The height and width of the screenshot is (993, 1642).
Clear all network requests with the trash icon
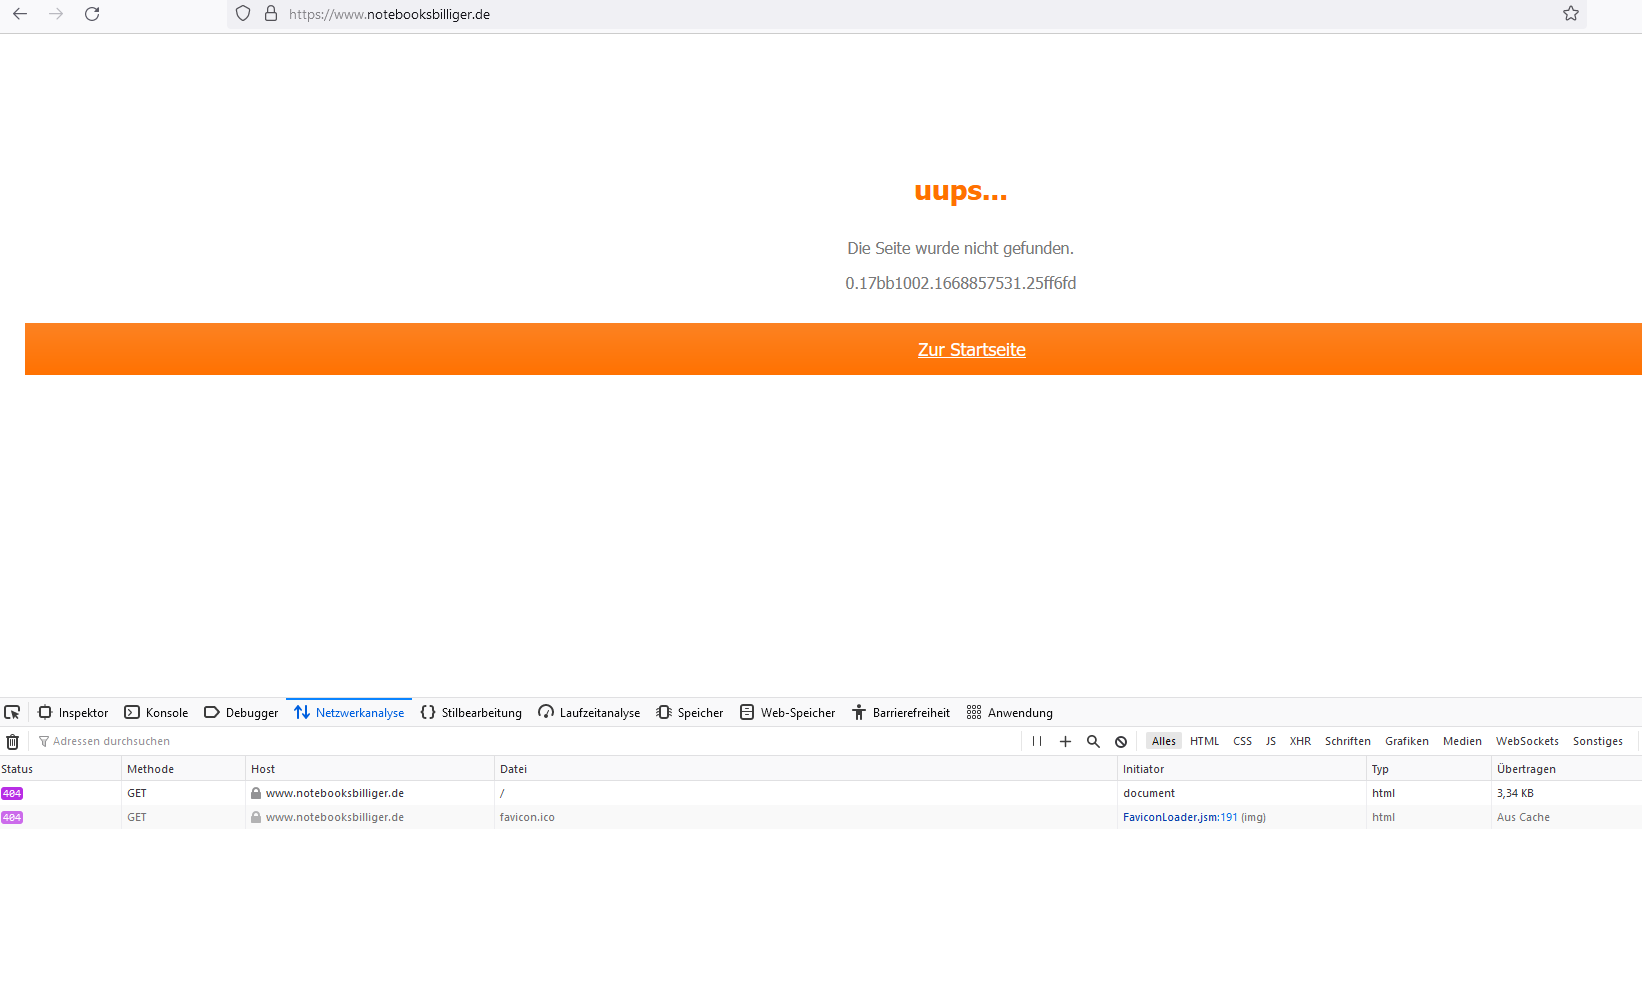tap(13, 741)
